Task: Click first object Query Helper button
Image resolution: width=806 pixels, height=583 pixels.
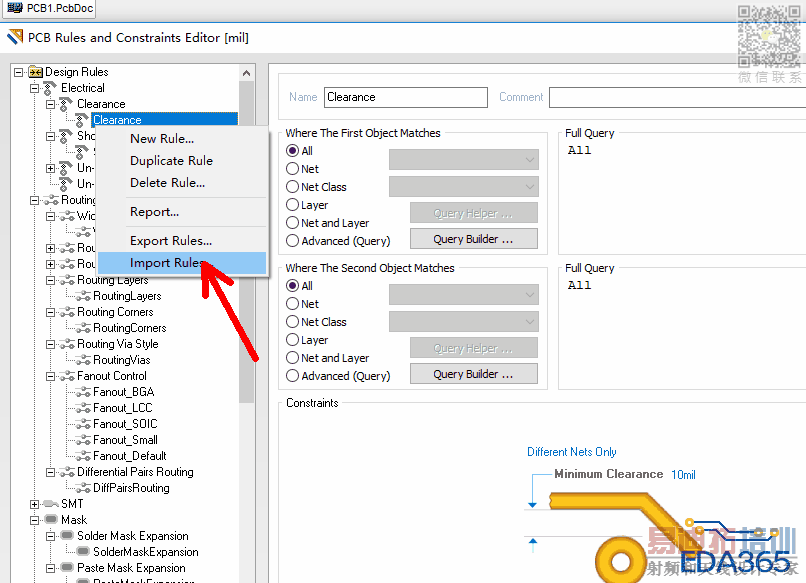Action: tap(473, 213)
